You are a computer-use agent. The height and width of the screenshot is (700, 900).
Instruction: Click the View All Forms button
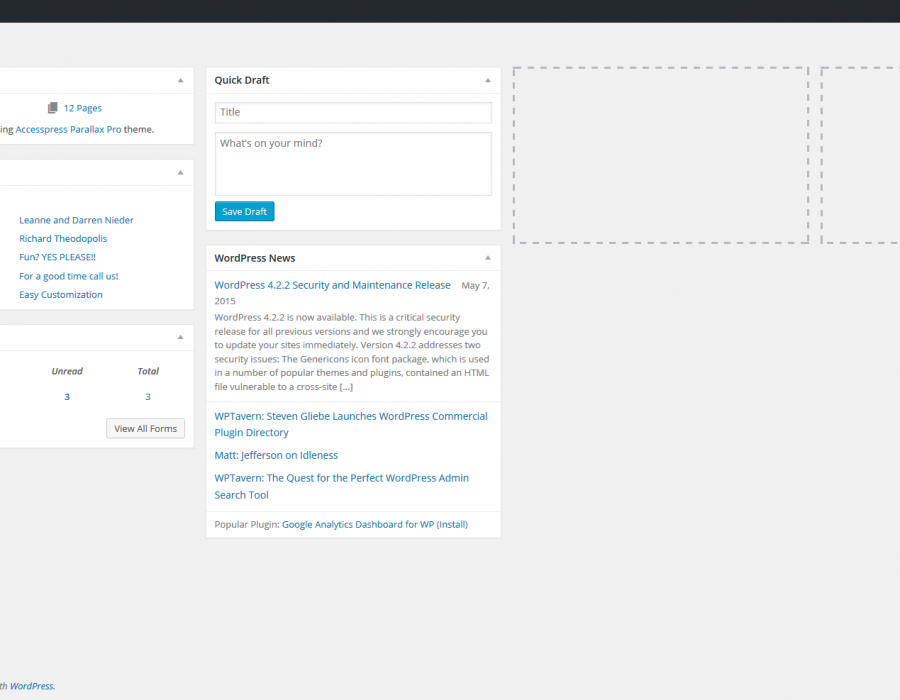click(x=145, y=429)
